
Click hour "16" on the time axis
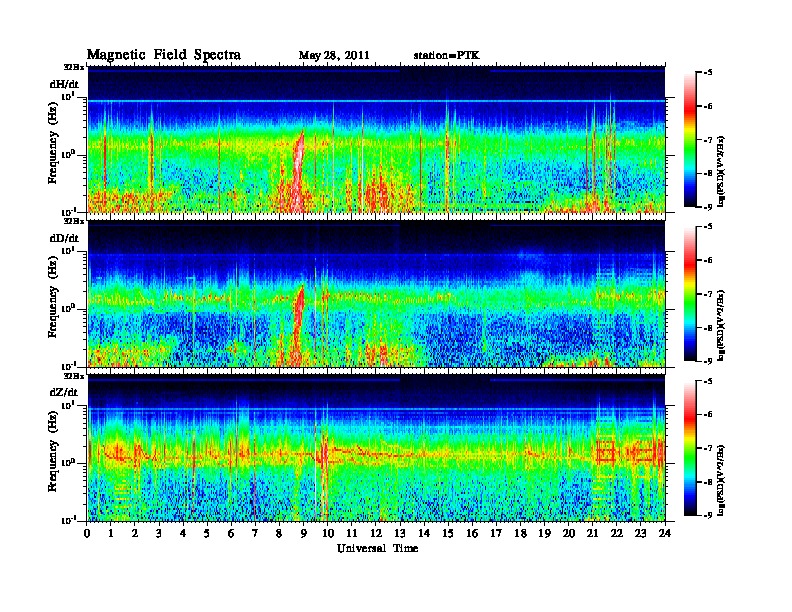472,534
